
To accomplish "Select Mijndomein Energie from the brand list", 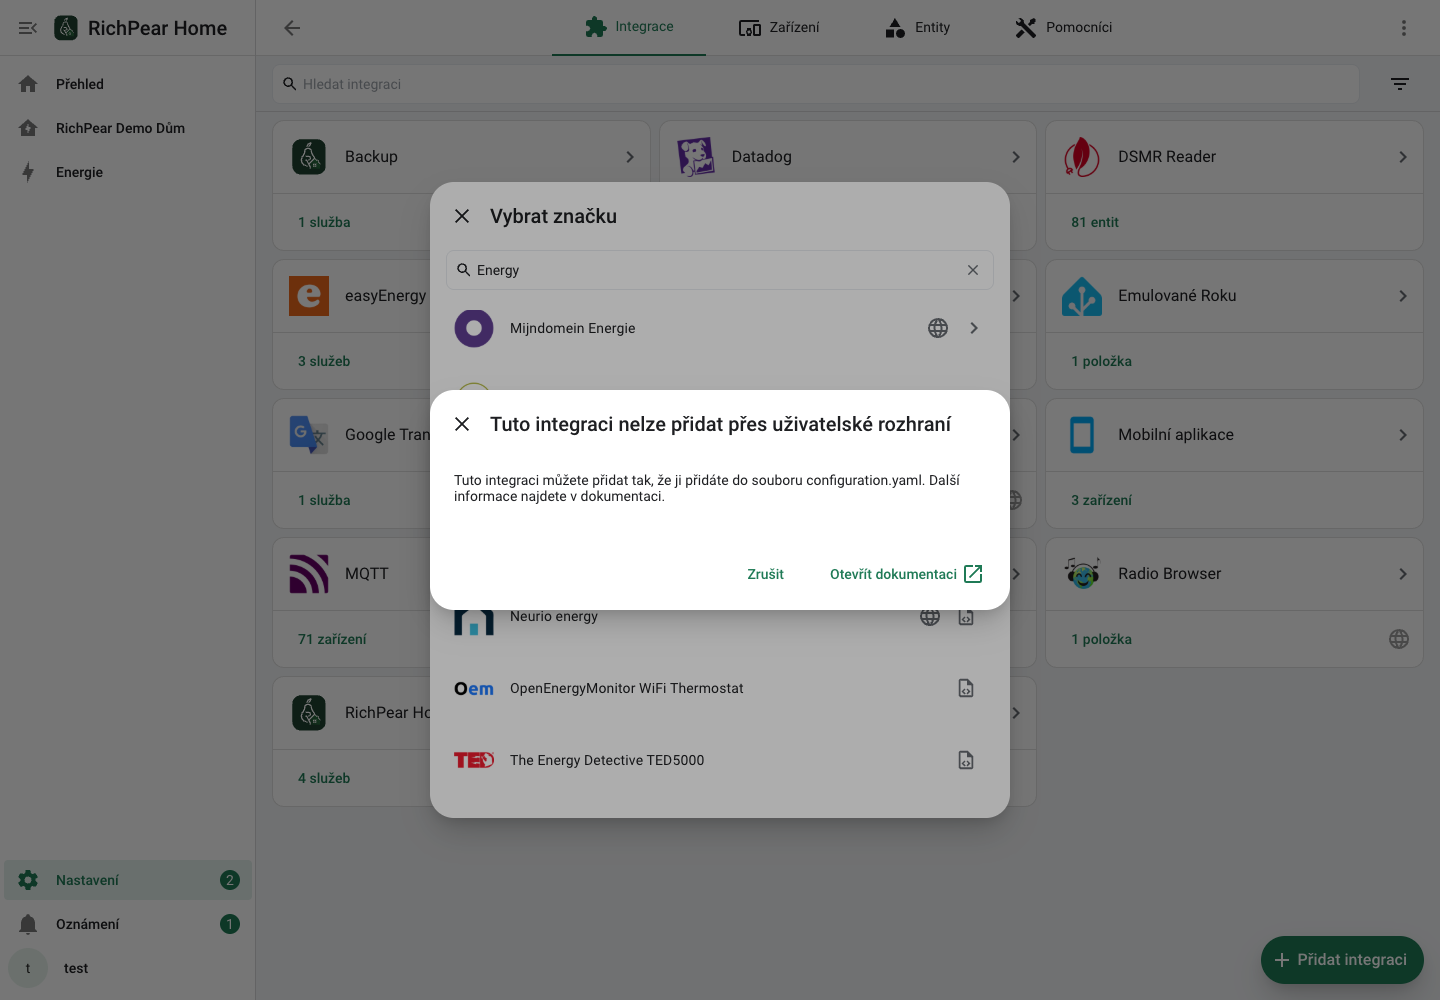I will coord(720,328).
